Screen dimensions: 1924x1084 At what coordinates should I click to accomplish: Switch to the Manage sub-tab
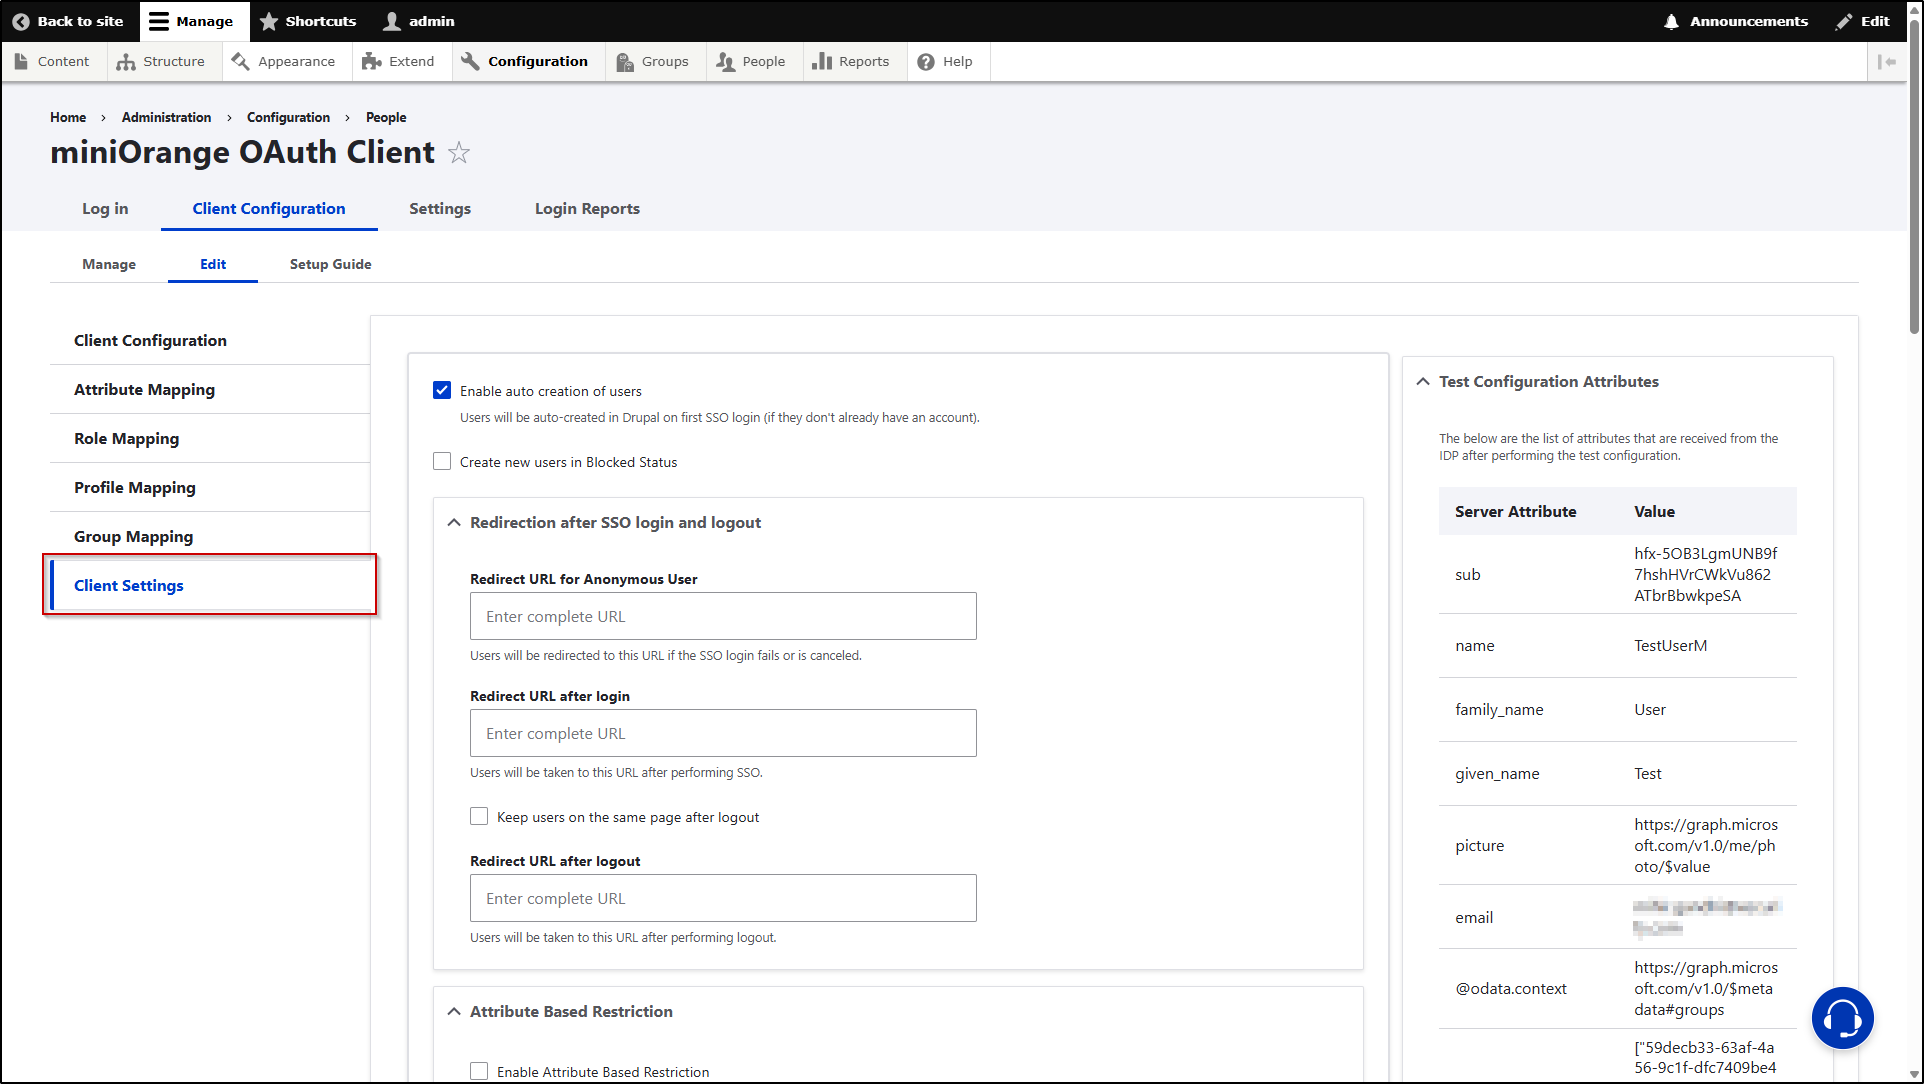109,264
